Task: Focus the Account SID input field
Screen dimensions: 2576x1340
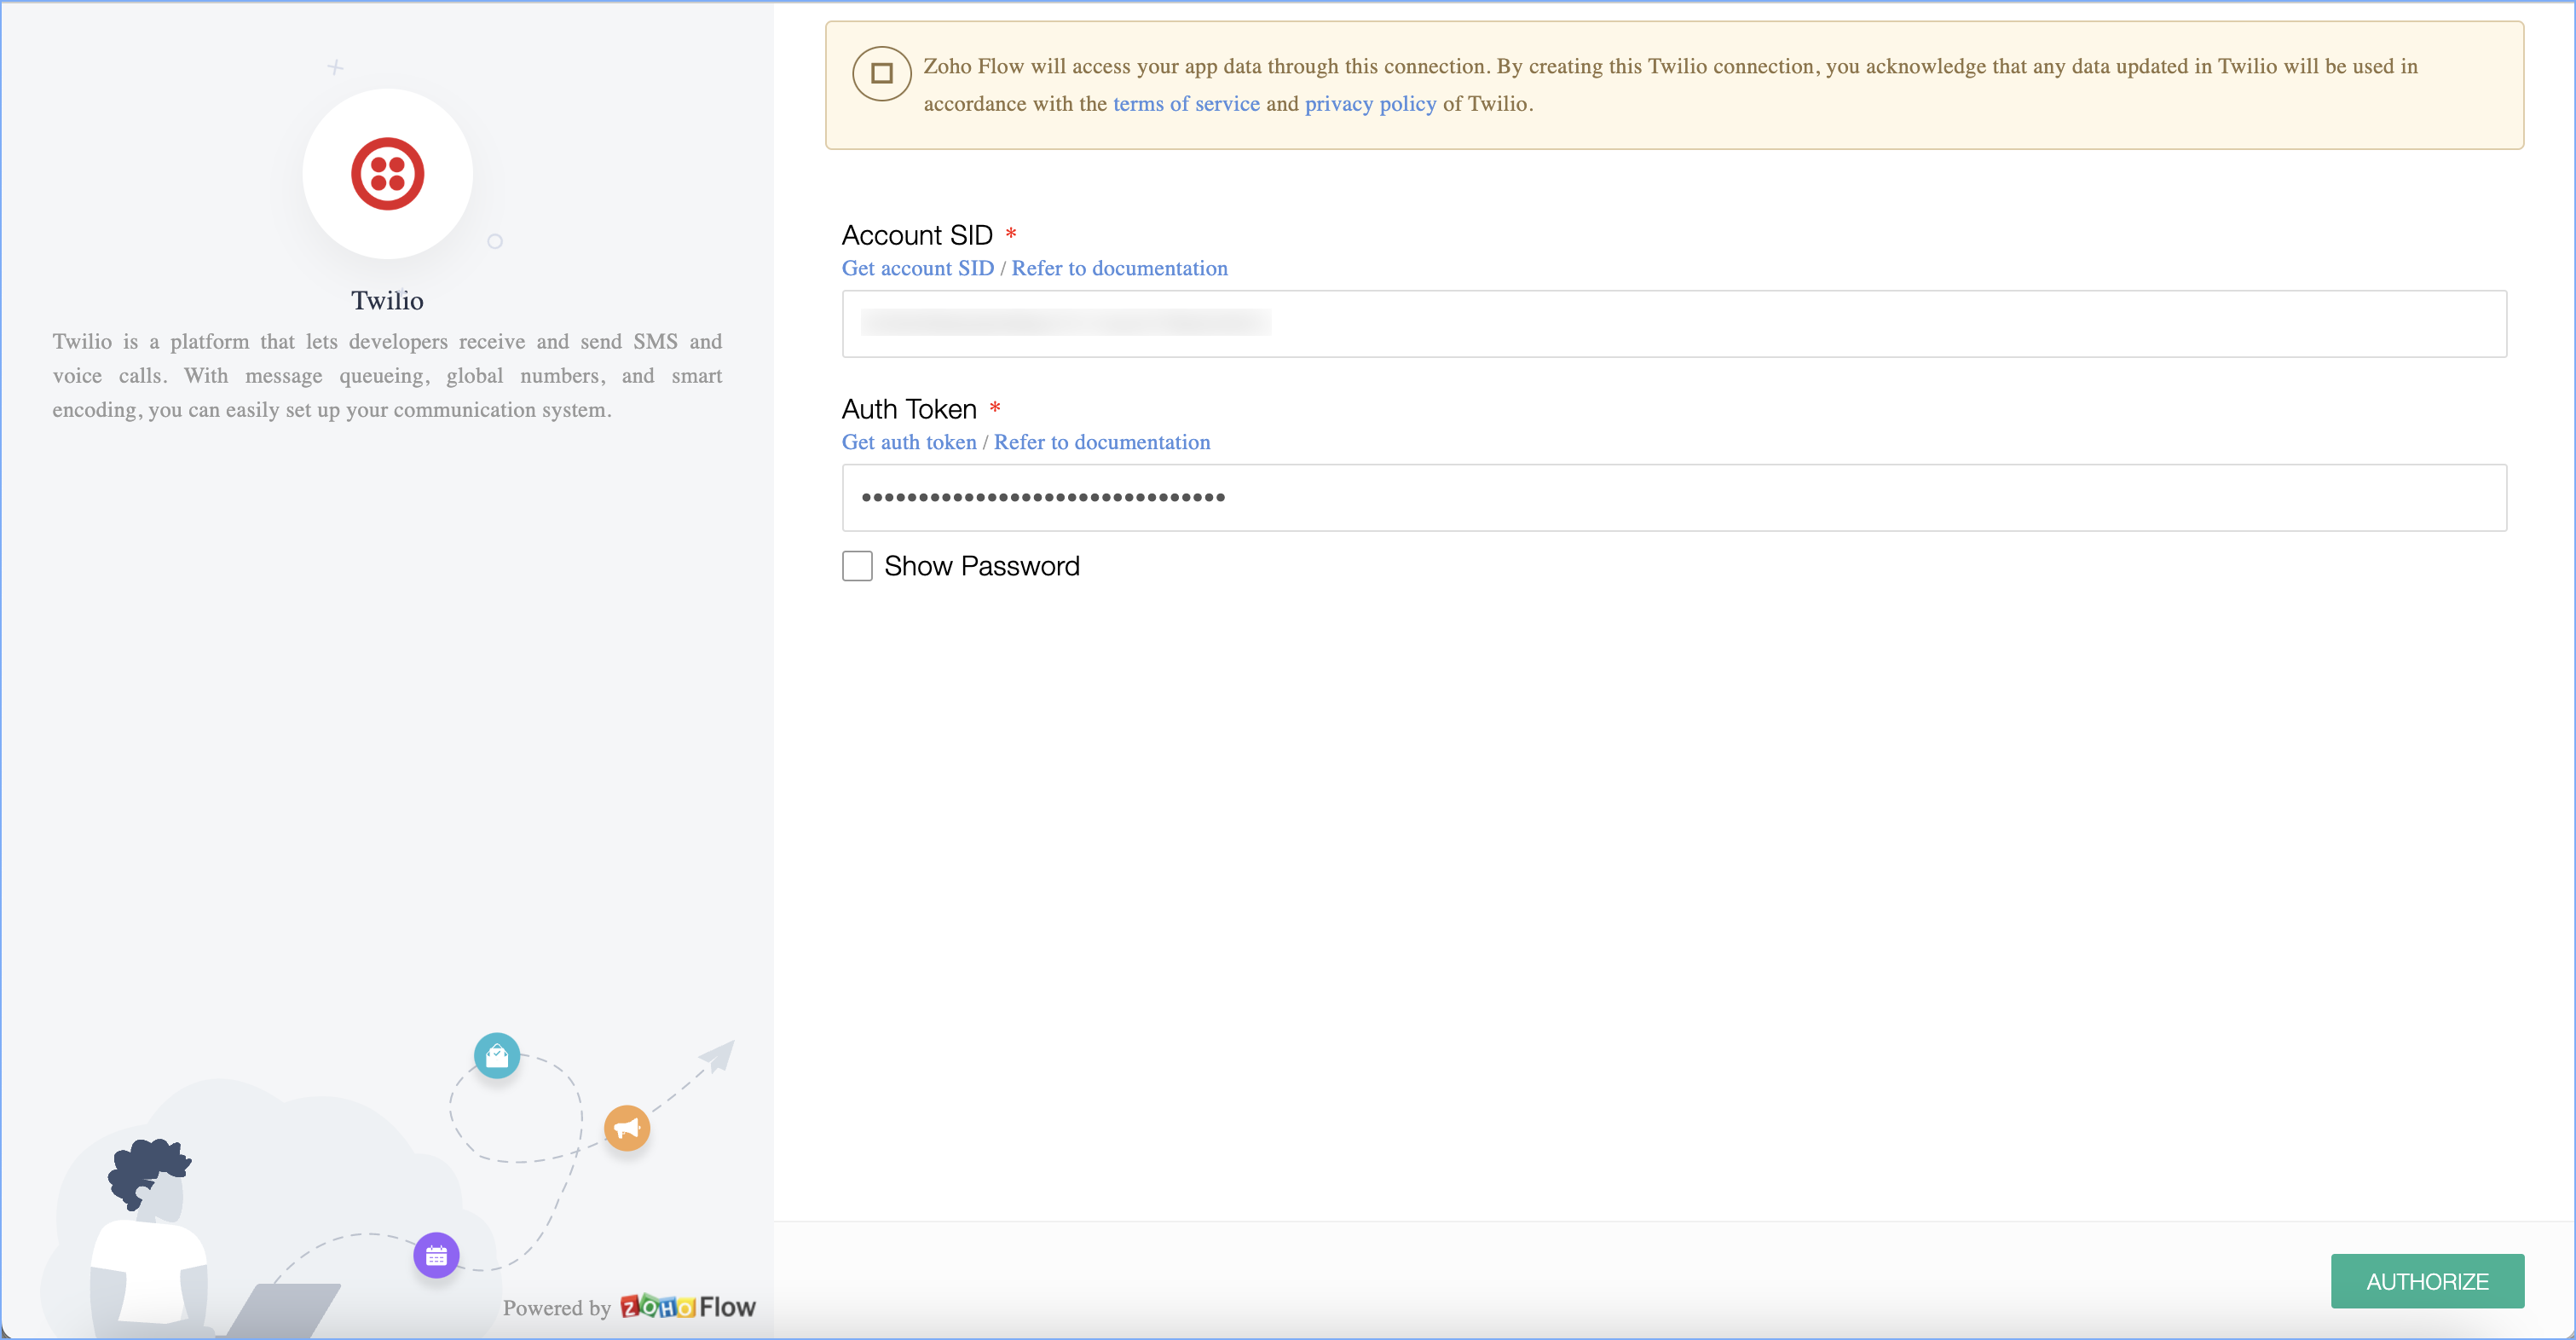Action: (x=1673, y=324)
